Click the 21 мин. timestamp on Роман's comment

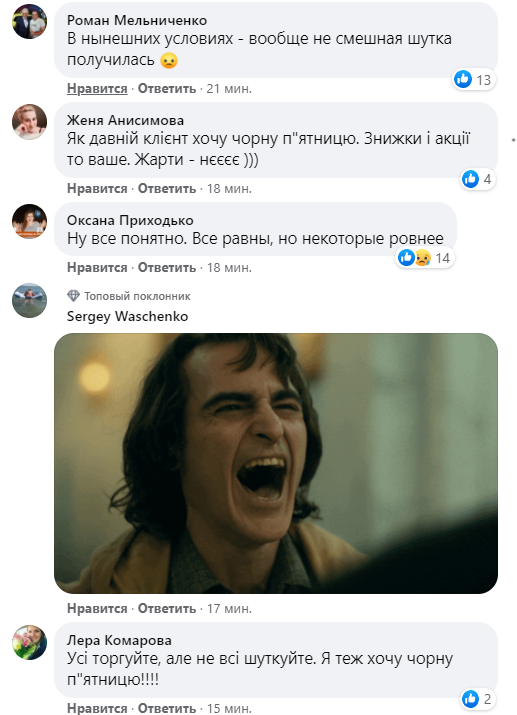[229, 88]
